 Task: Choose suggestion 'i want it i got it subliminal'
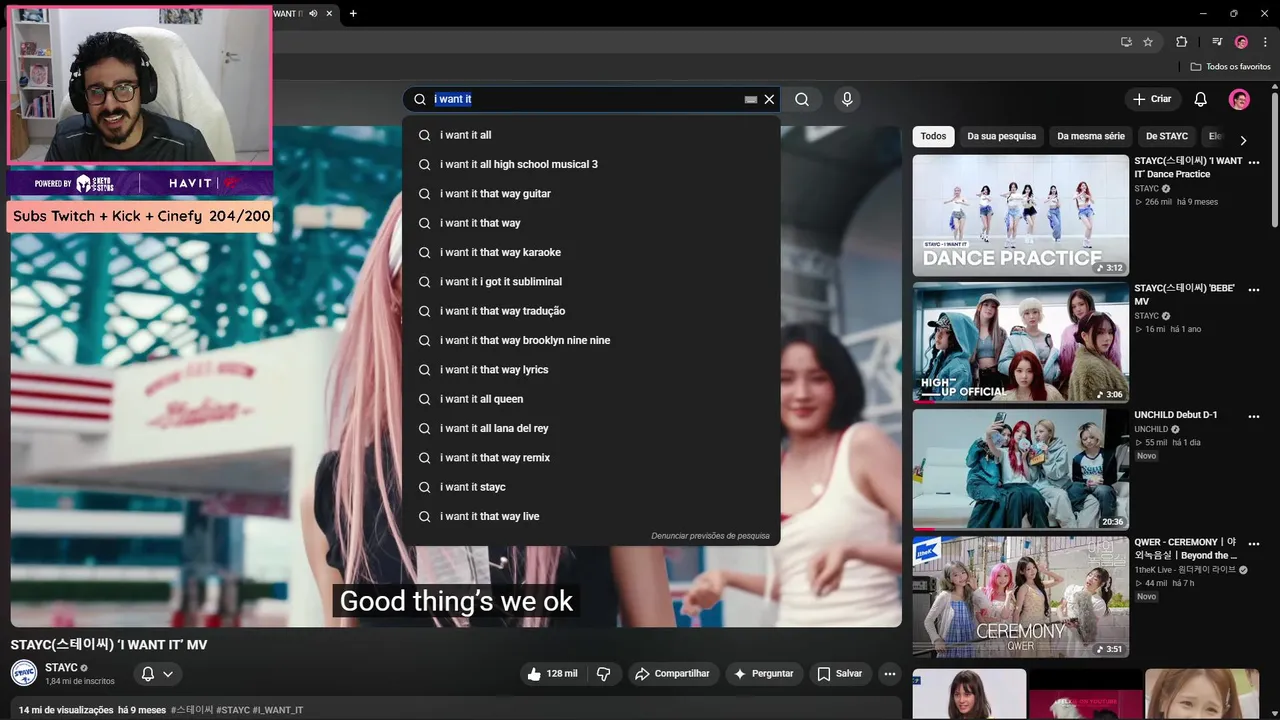[x=591, y=282]
